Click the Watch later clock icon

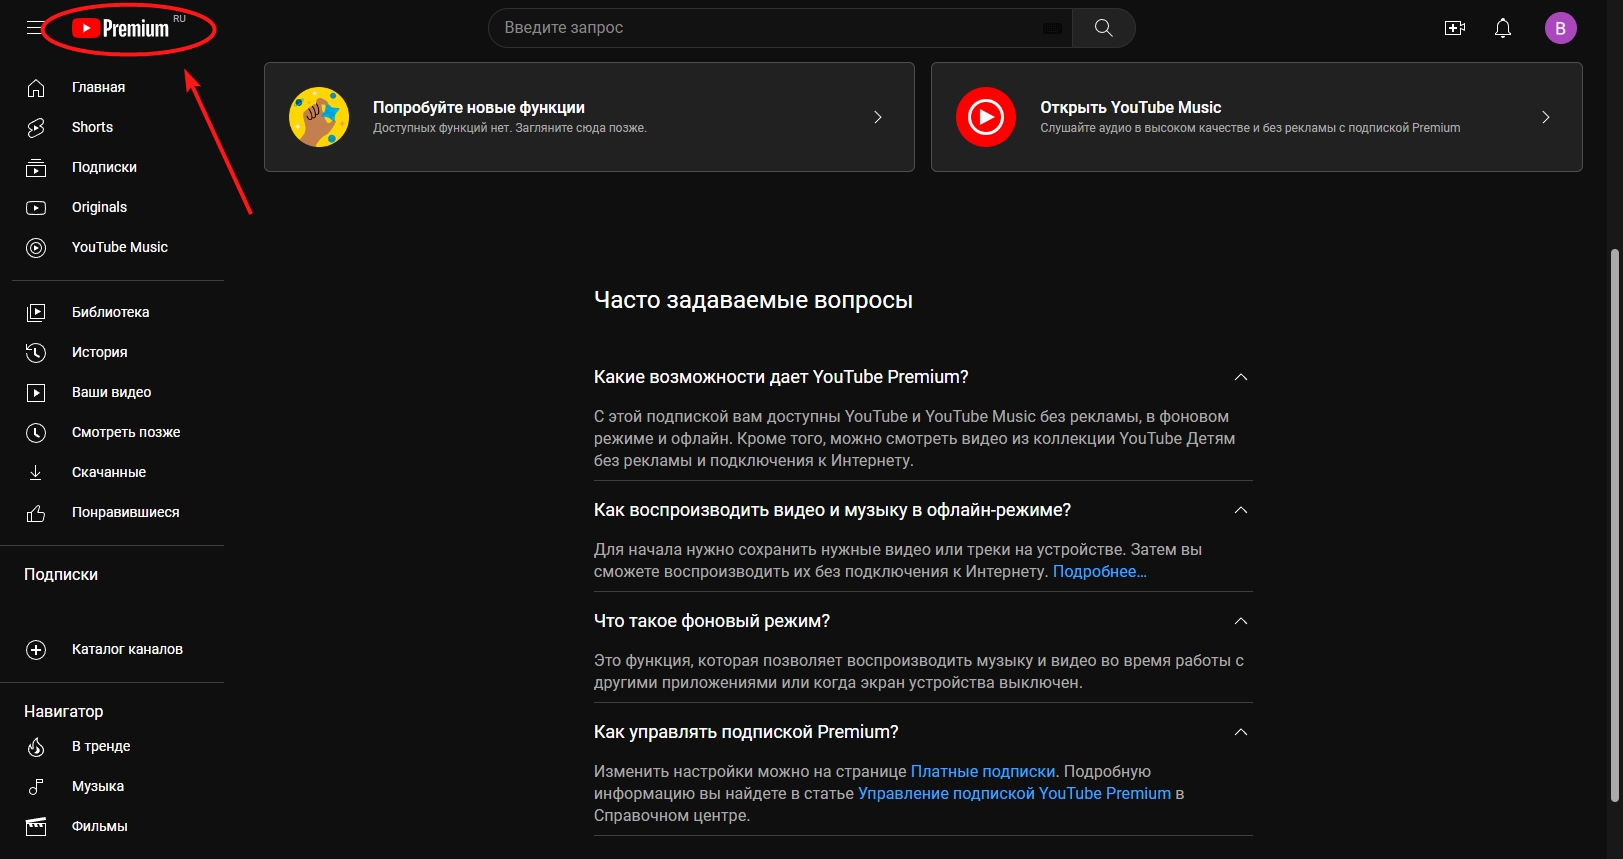click(x=36, y=432)
